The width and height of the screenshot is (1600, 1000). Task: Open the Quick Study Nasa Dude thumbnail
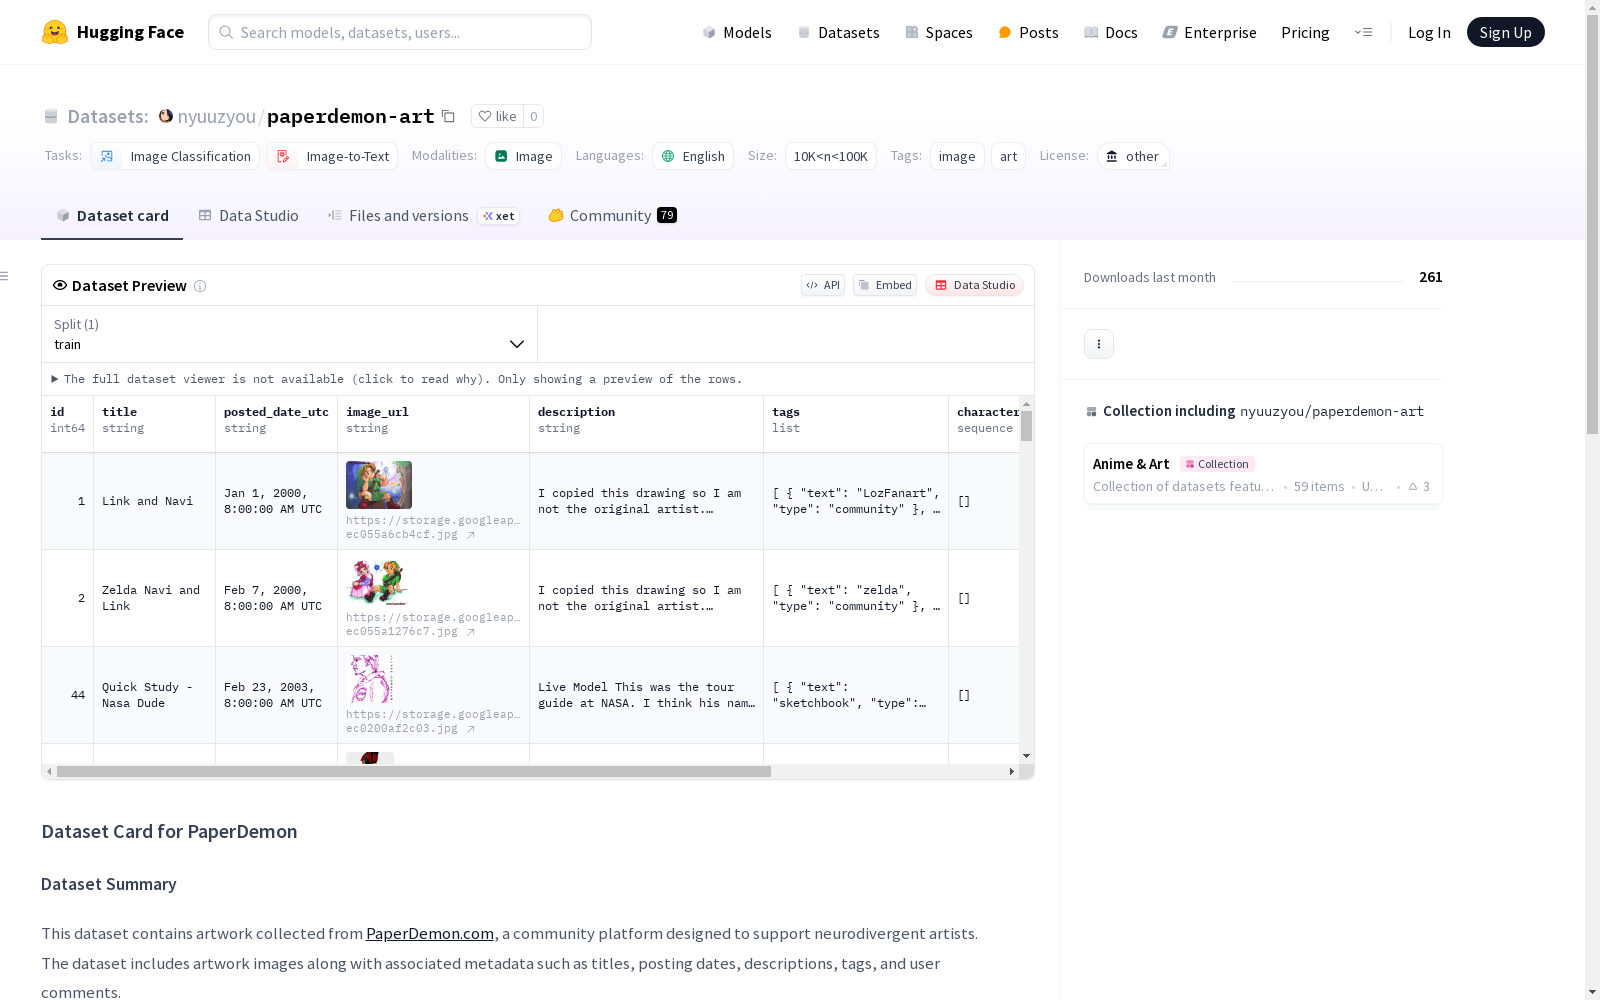point(369,679)
